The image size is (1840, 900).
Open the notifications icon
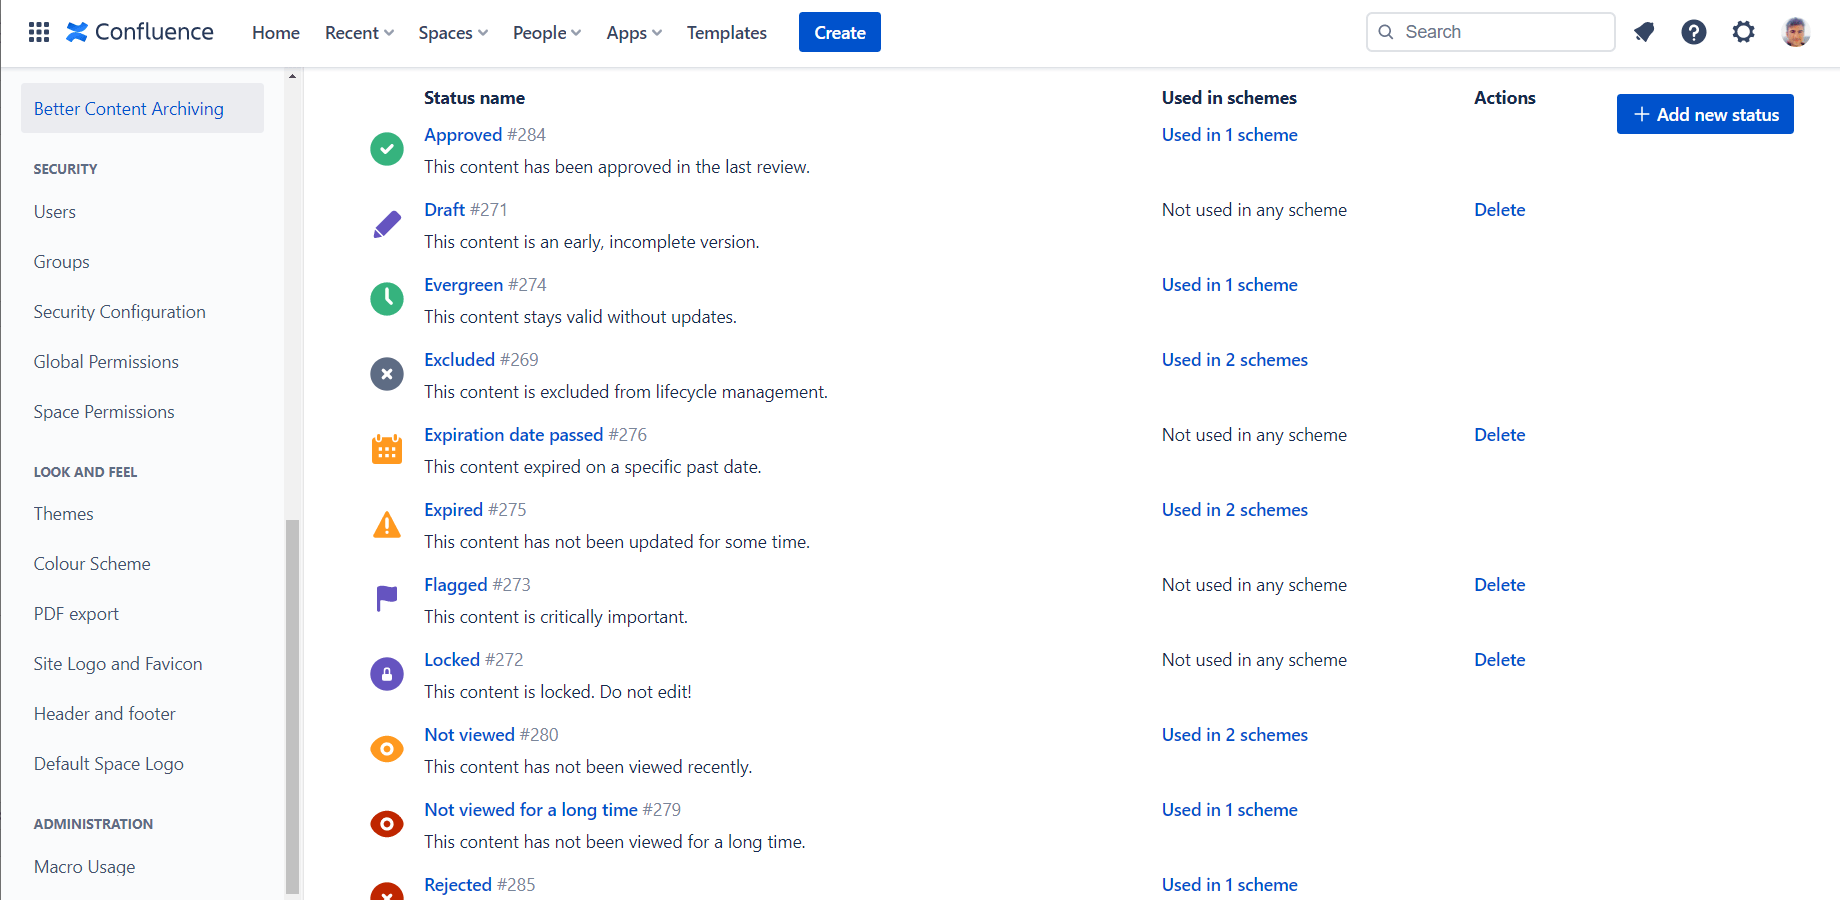coord(1643,32)
